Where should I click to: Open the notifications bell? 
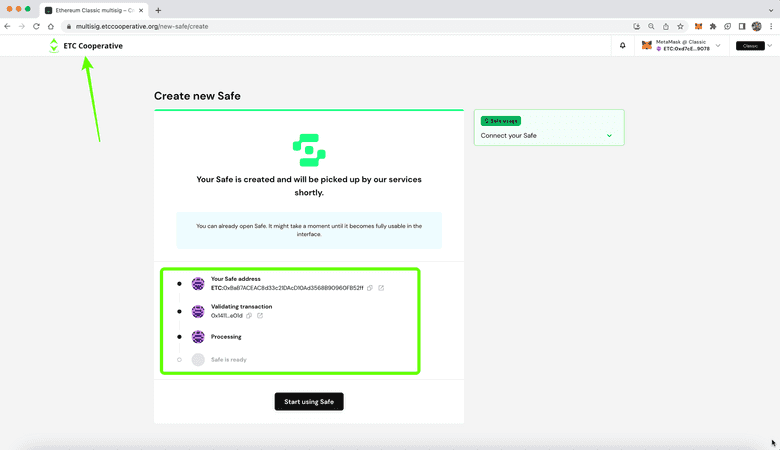pos(622,45)
